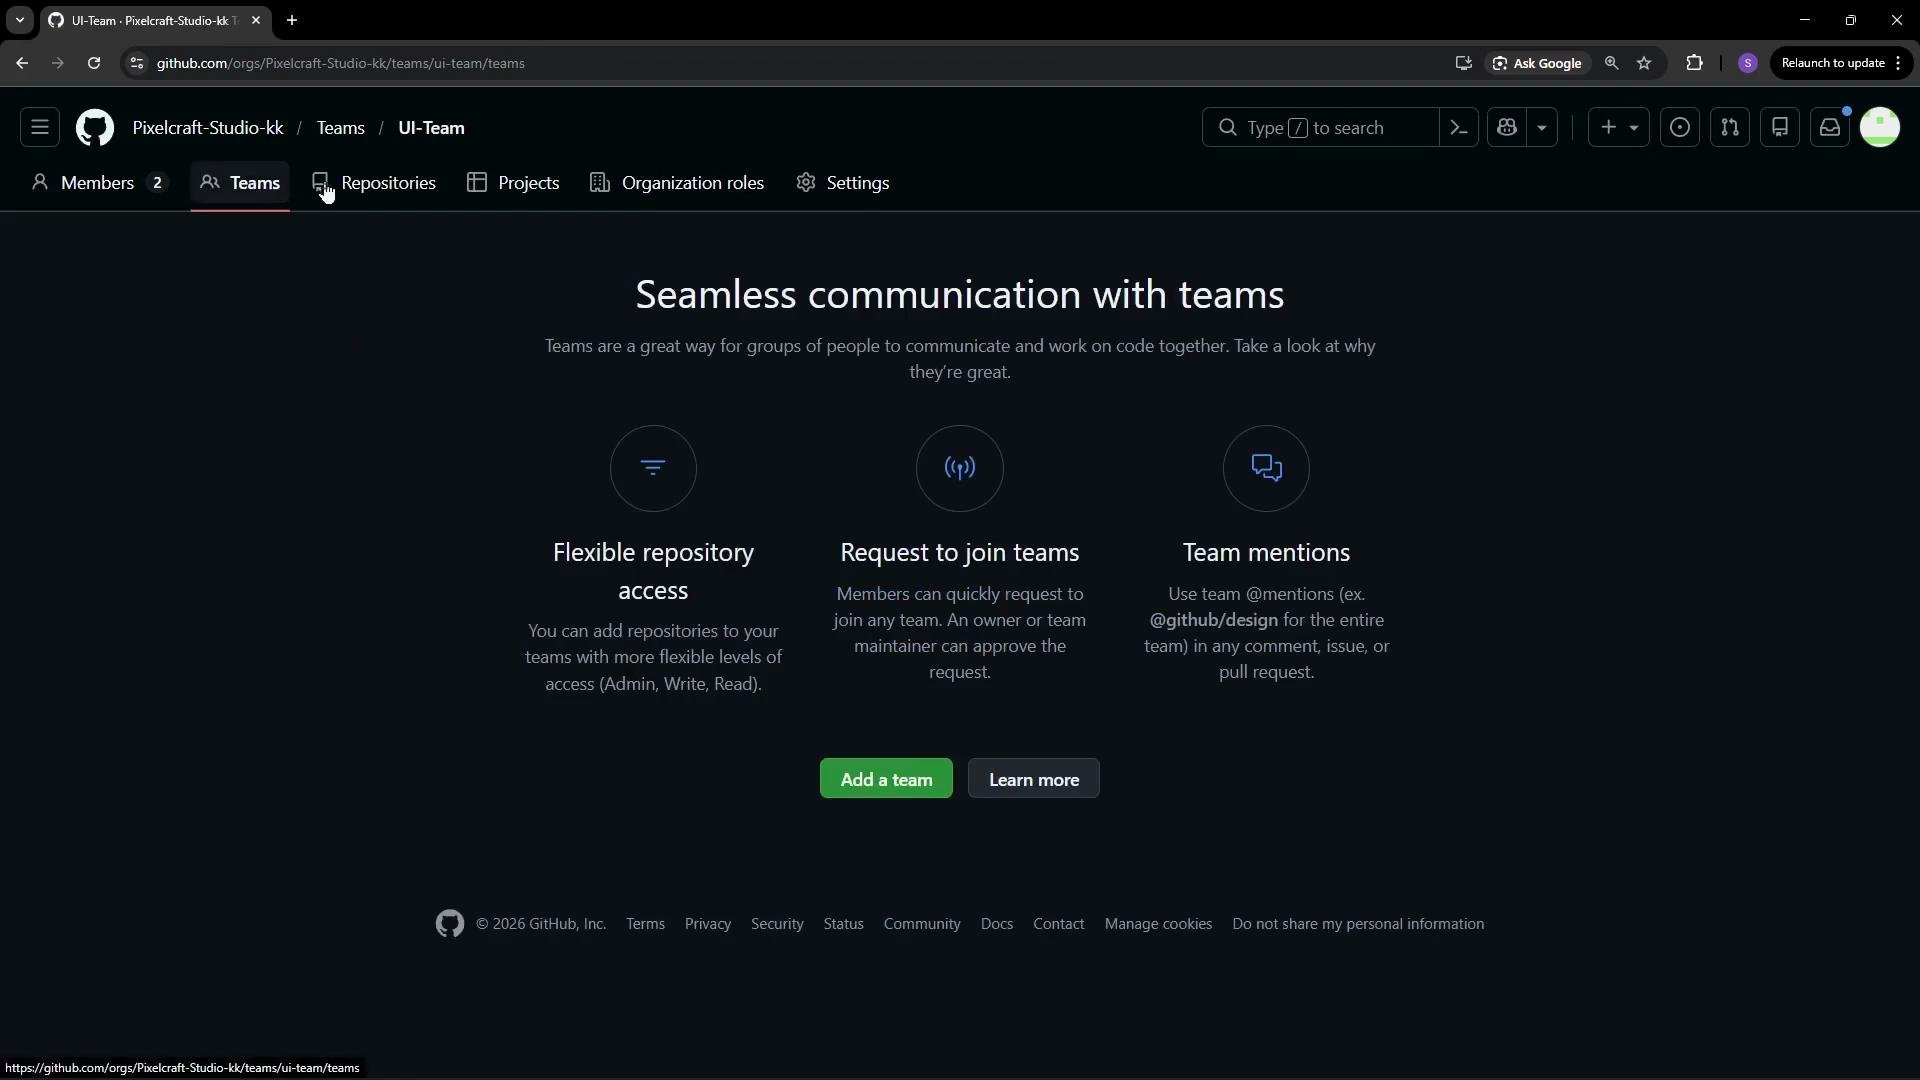Screen dimensions: 1920x1080
Task: Go to GitHub home via Octocat logo
Action: [95, 128]
